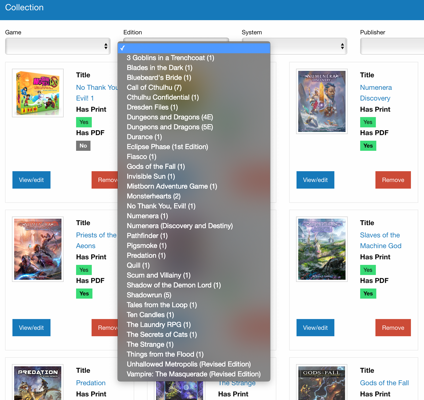Select Durance (1) option

point(194,137)
